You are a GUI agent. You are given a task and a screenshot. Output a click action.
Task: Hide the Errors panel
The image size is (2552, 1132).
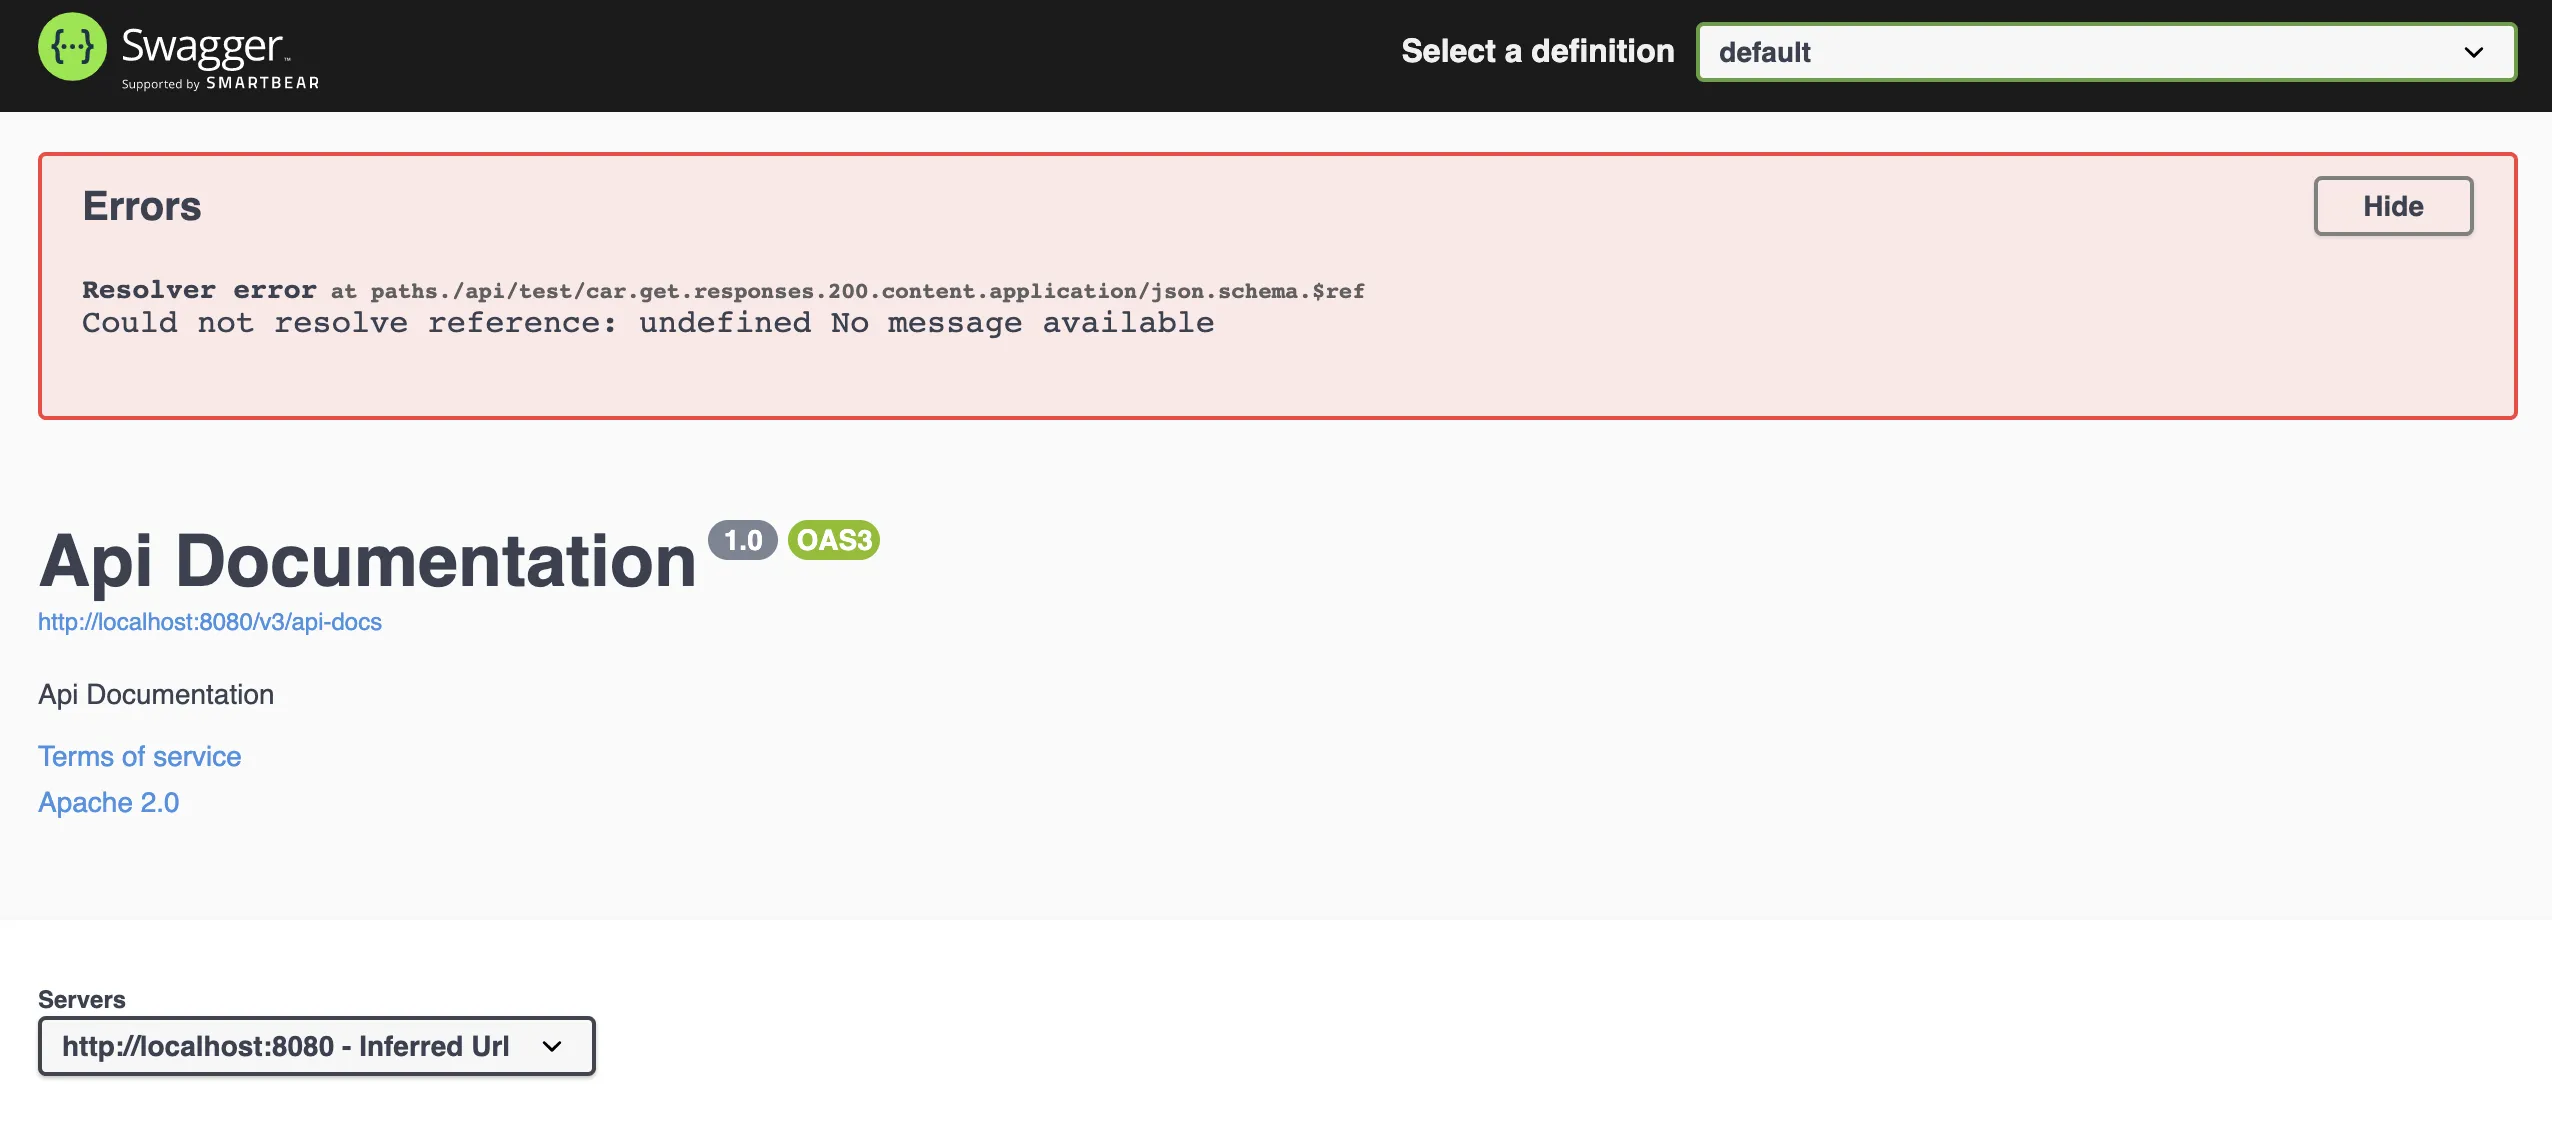(2392, 206)
